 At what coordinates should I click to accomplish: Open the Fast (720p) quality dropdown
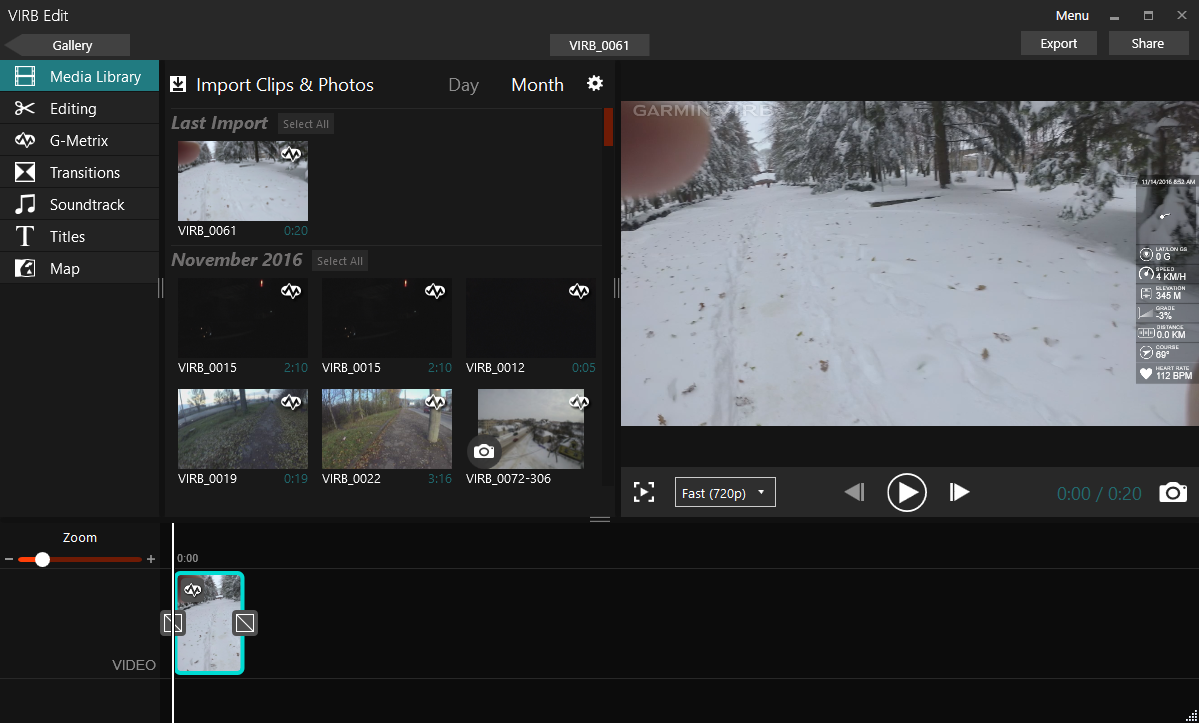pyautogui.click(x=725, y=492)
